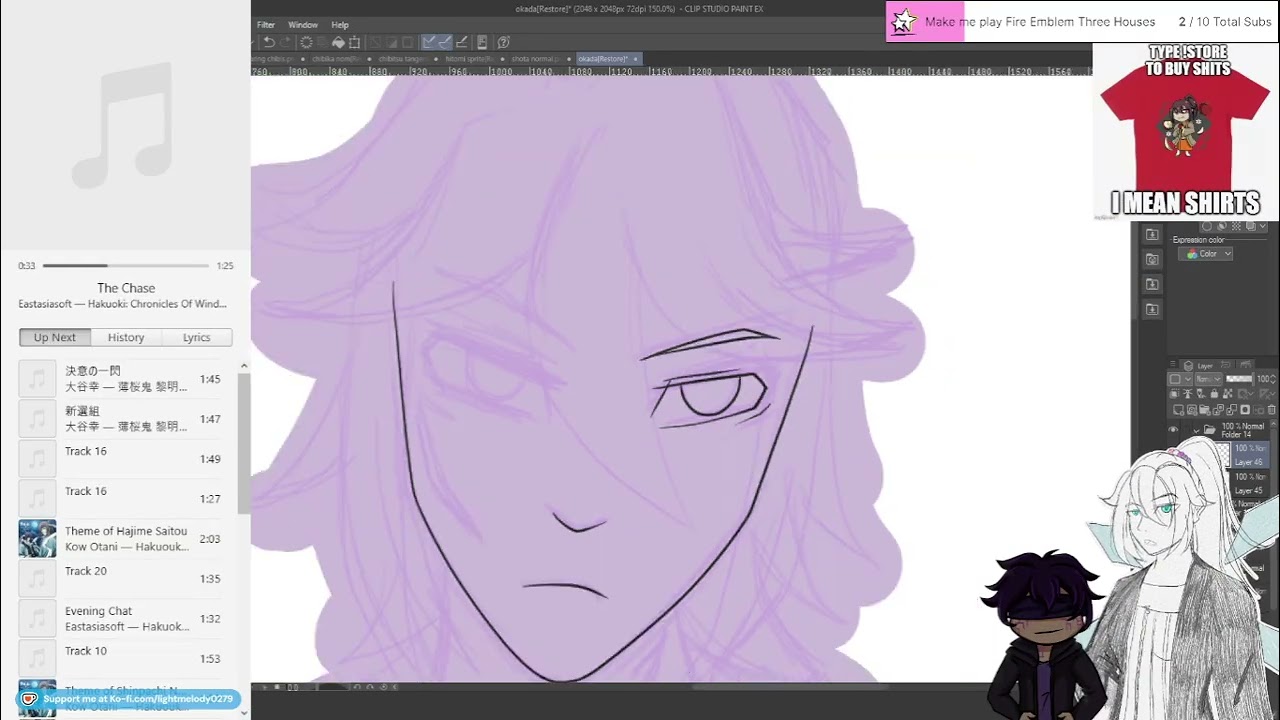
Task: Click the New raster layer icon
Action: click(1178, 410)
